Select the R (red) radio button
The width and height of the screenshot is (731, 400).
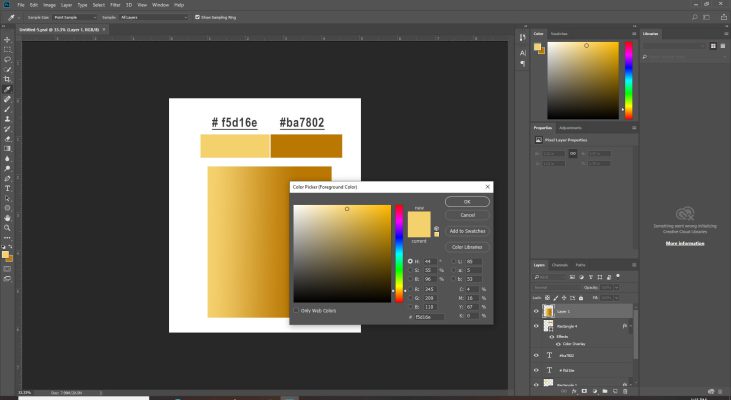click(x=410, y=289)
